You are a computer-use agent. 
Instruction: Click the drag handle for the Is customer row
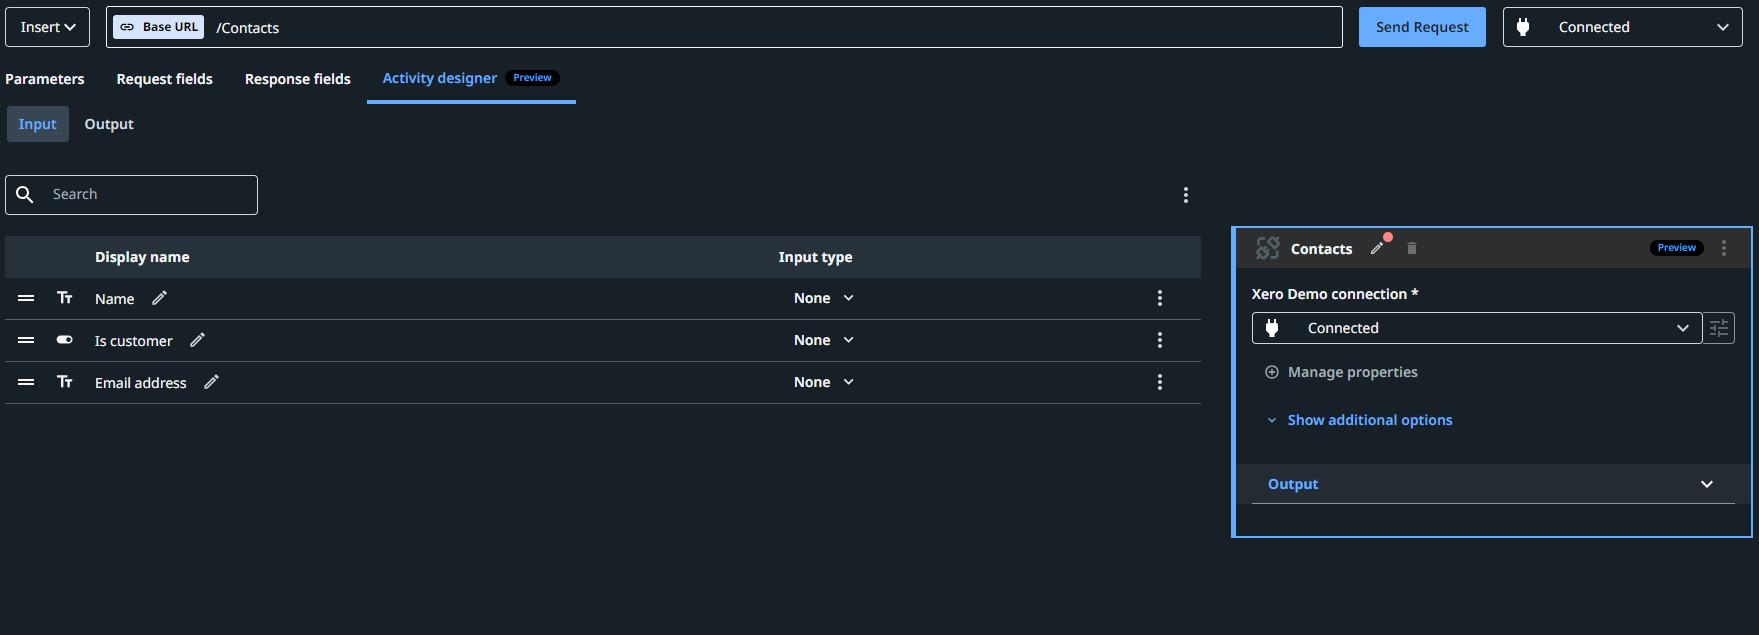click(26, 340)
